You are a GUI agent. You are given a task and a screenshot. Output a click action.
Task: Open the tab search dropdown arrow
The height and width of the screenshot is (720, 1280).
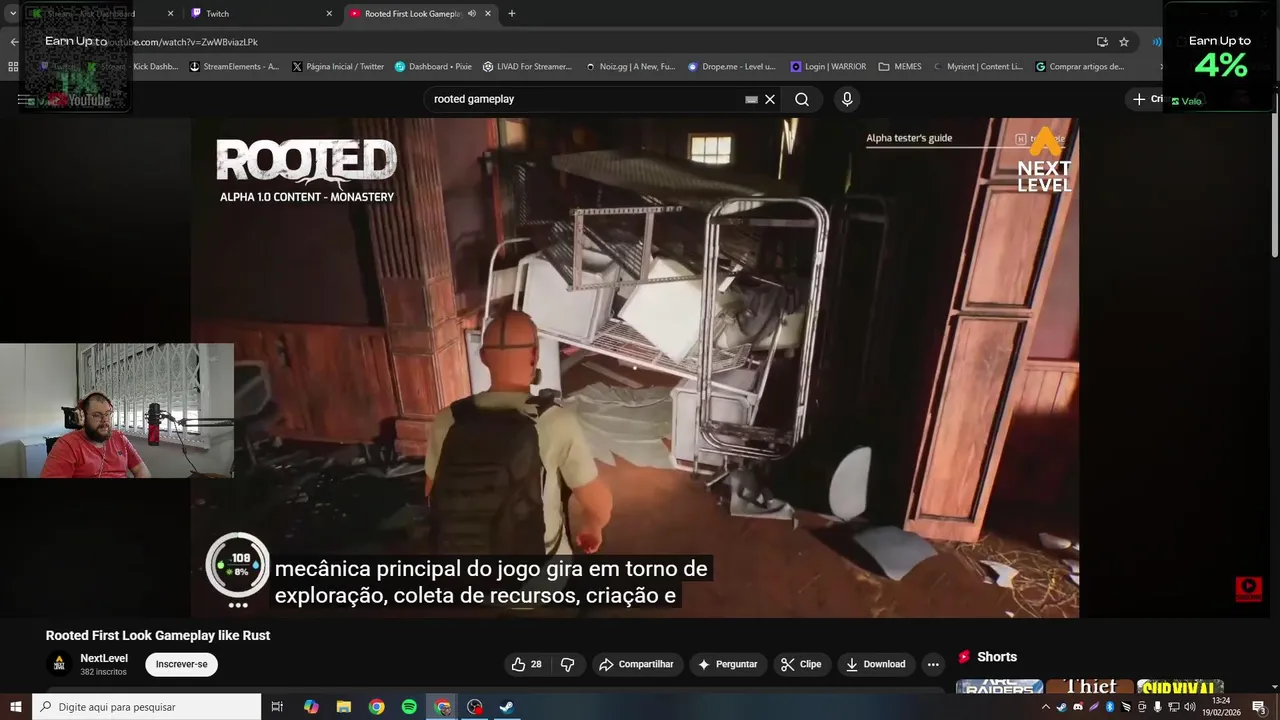coord(13,14)
